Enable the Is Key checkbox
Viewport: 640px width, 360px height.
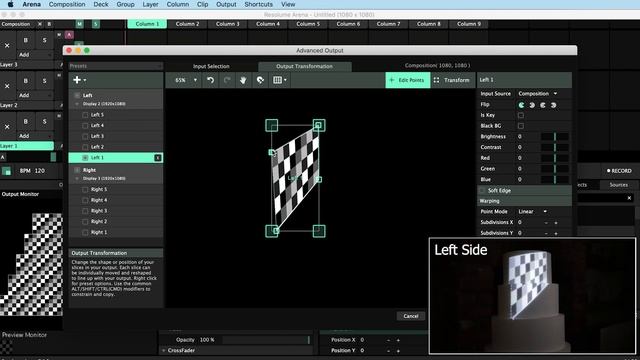(521, 116)
